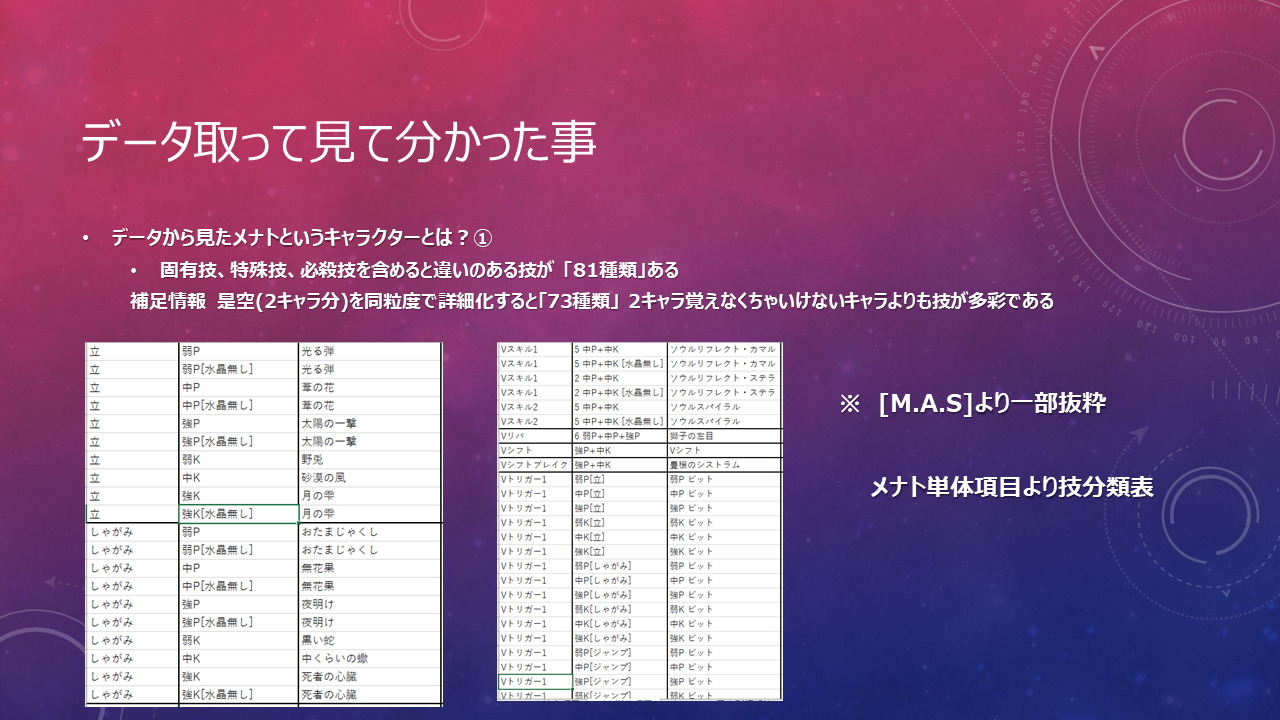Select the green-outlined Vトリガー1 cell in 強P[ジャンプ] row

coord(534,681)
